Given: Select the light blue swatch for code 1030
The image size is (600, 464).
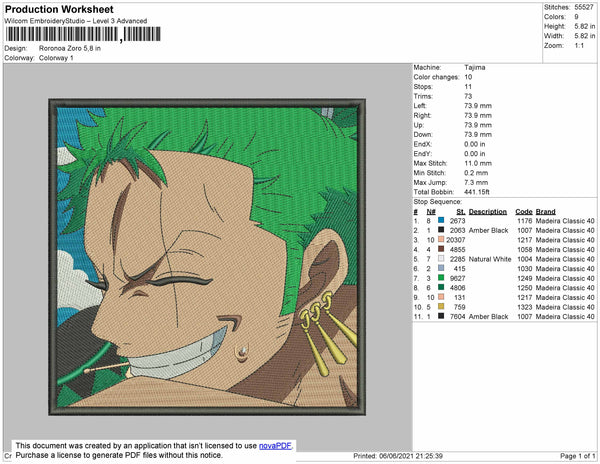Looking at the screenshot, I should pos(441,269).
